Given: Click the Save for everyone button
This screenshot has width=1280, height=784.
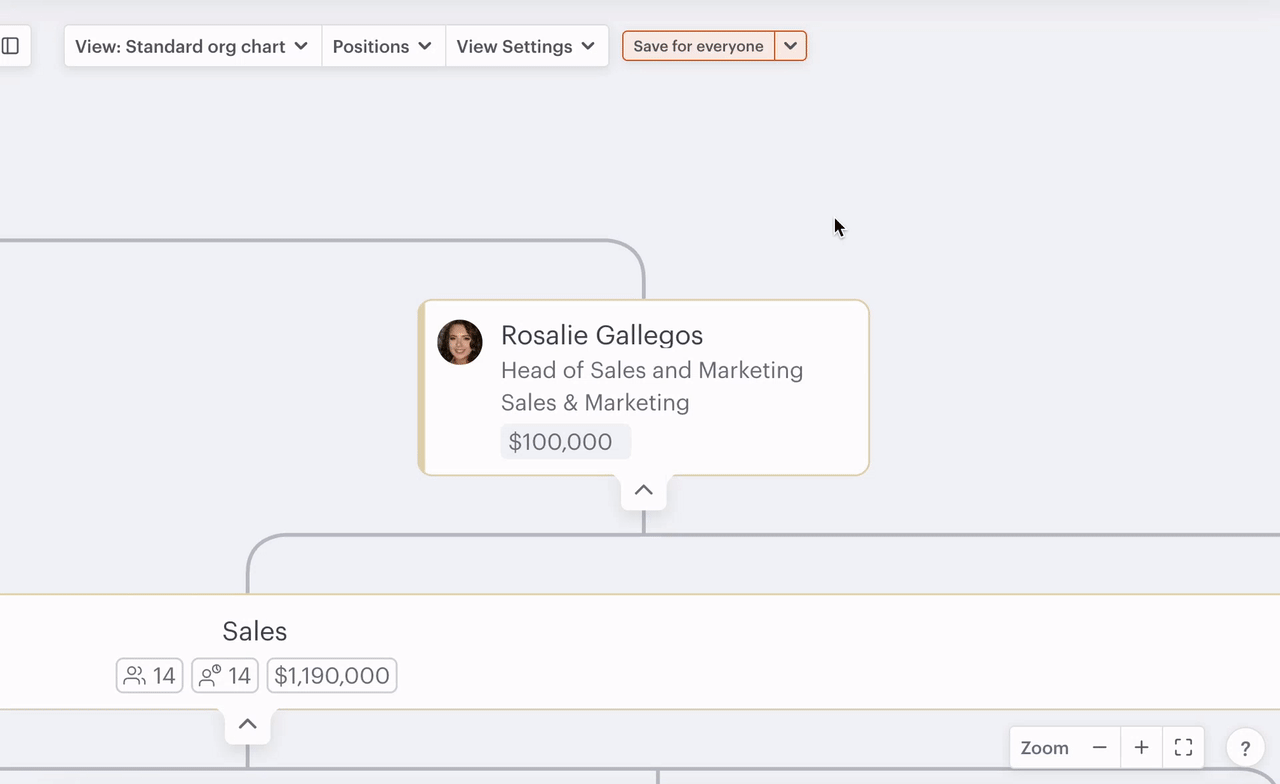Looking at the screenshot, I should [697, 45].
